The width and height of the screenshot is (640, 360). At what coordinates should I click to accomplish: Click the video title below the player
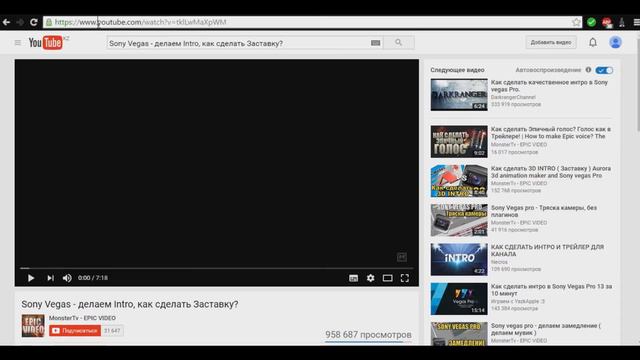[x=130, y=304]
